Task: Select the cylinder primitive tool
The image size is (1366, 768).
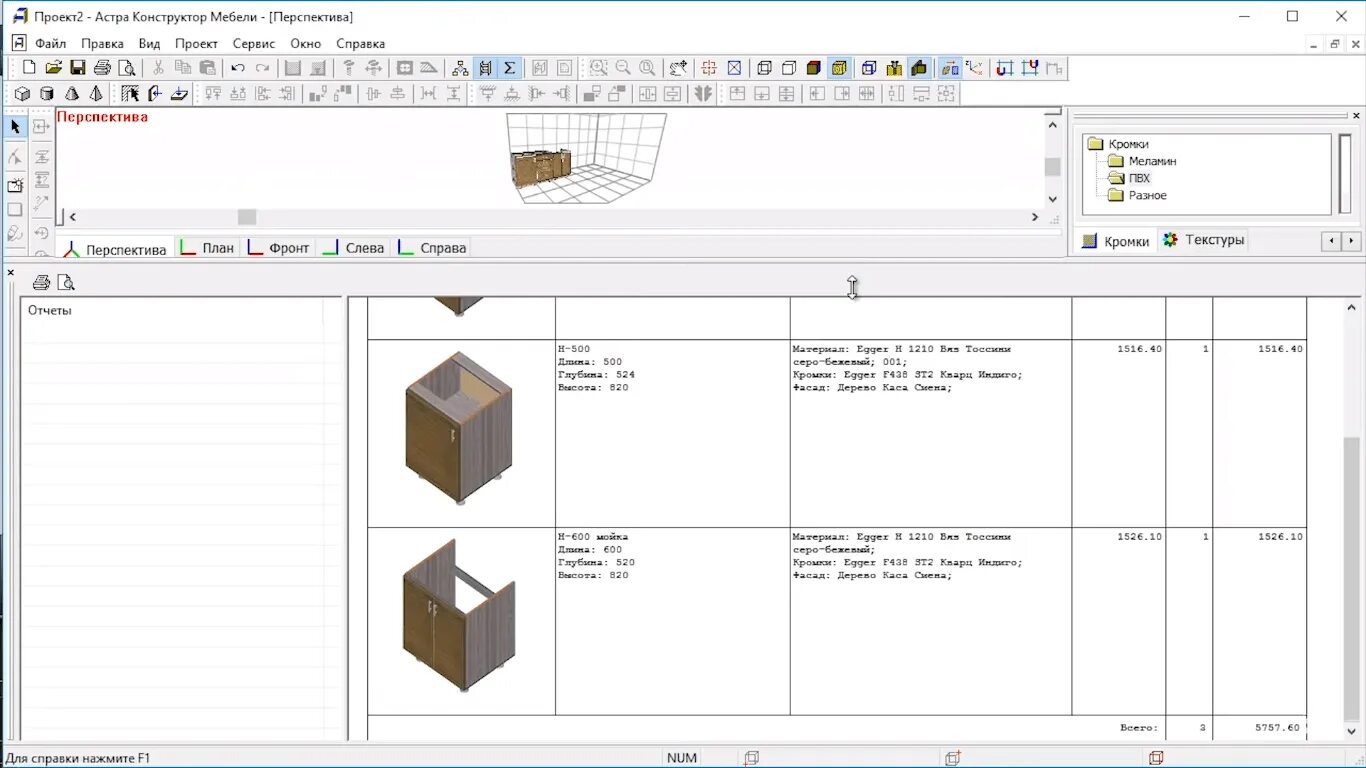Action: click(47, 94)
